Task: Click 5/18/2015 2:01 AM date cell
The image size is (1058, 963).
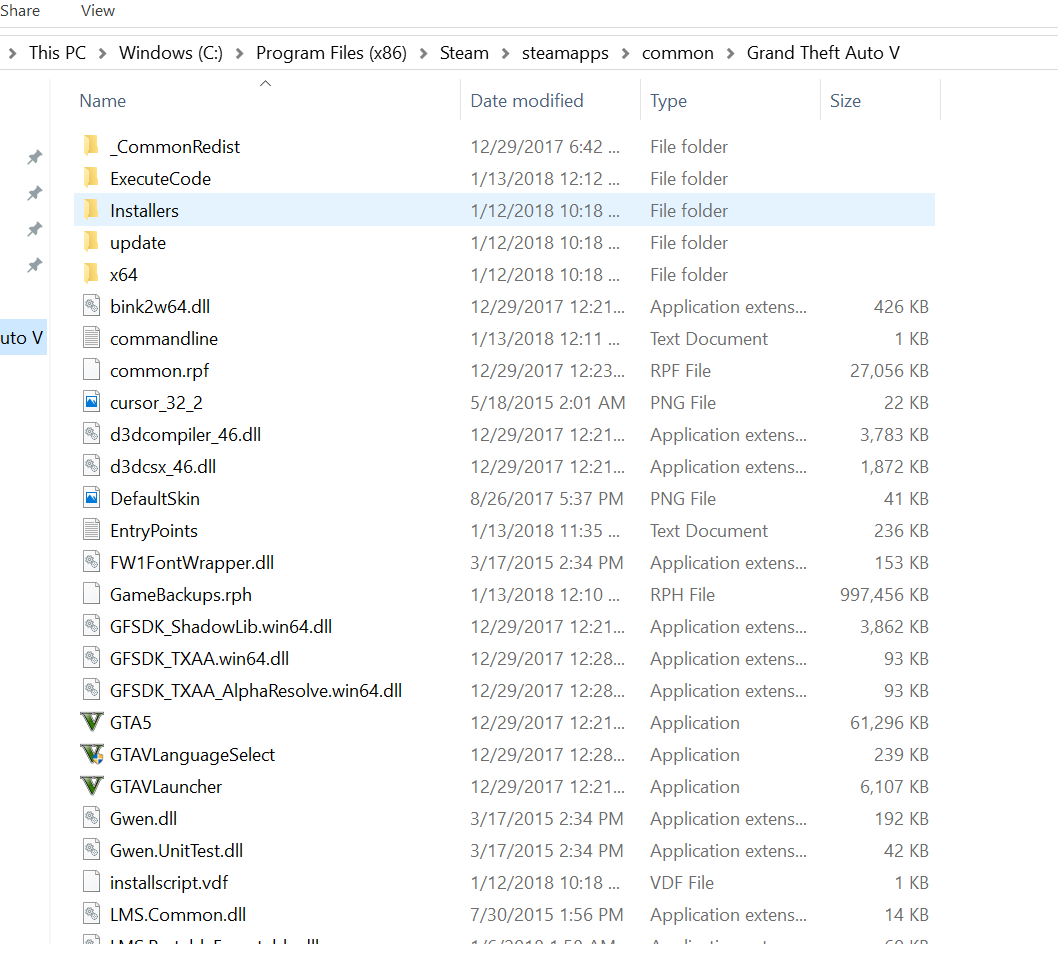Action: [x=547, y=403]
